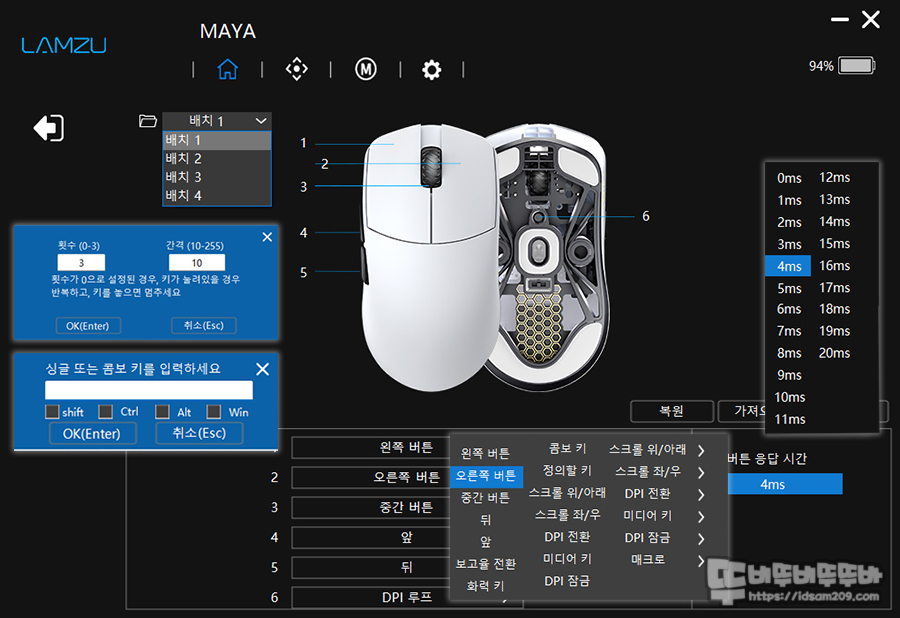Image resolution: width=900 pixels, height=618 pixels.
Task: Expand DPI 잠금 submenu arrow in right column
Action: pyautogui.click(x=701, y=538)
